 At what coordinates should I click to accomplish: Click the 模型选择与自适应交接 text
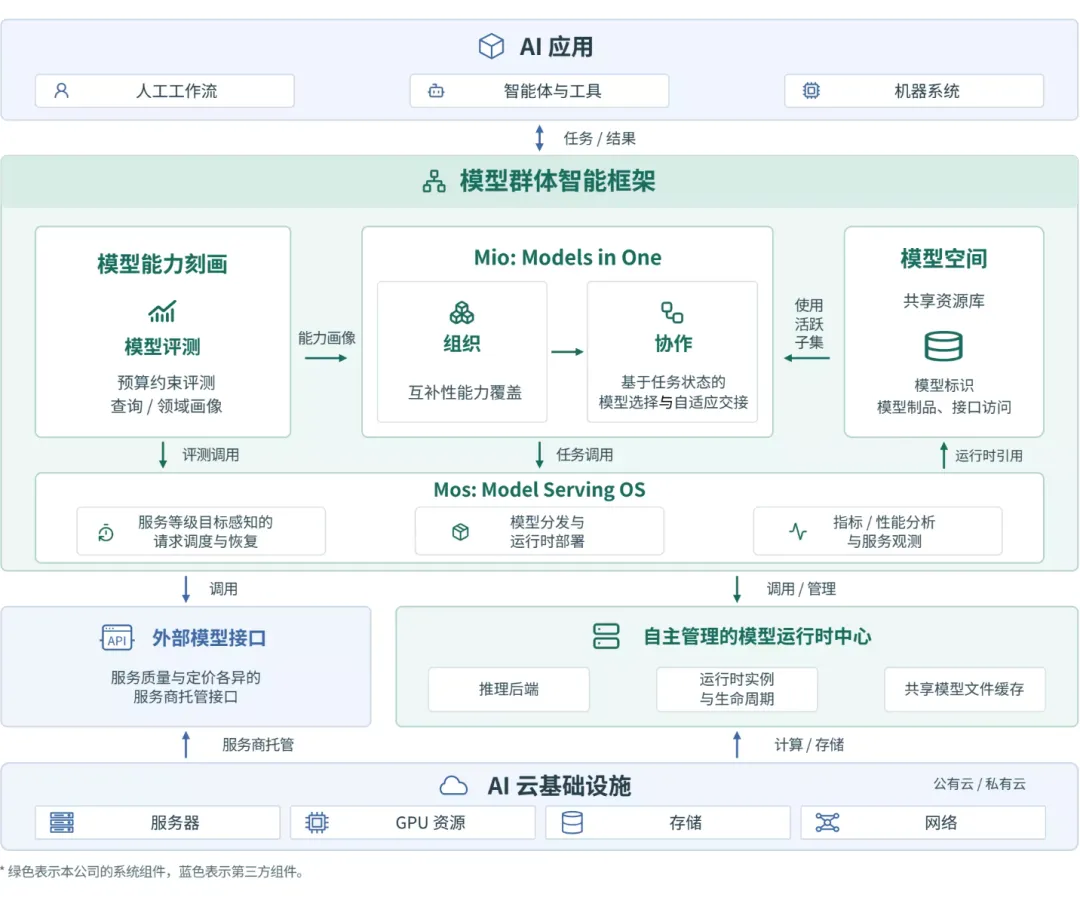(x=674, y=402)
